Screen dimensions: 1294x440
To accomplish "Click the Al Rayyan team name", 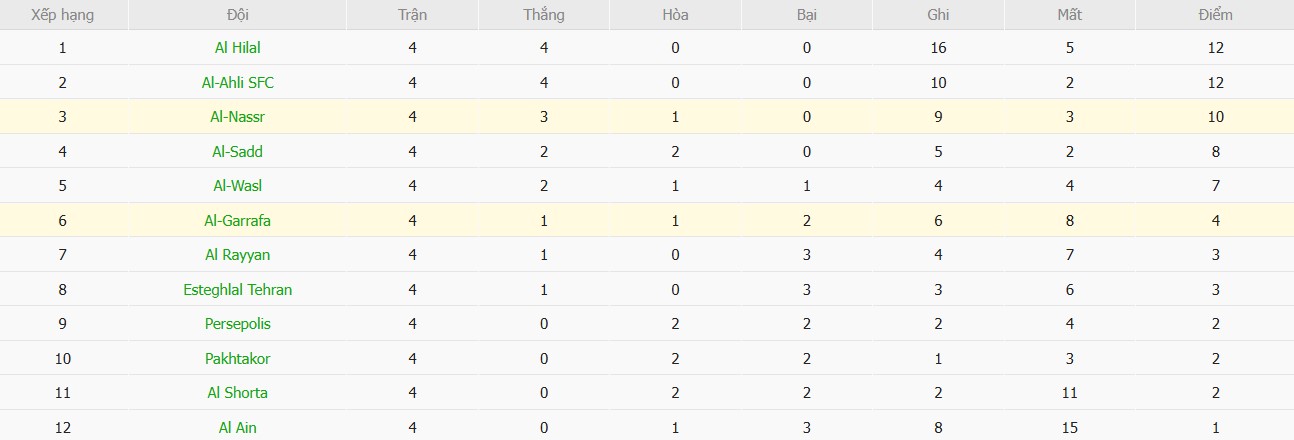I will (238, 255).
